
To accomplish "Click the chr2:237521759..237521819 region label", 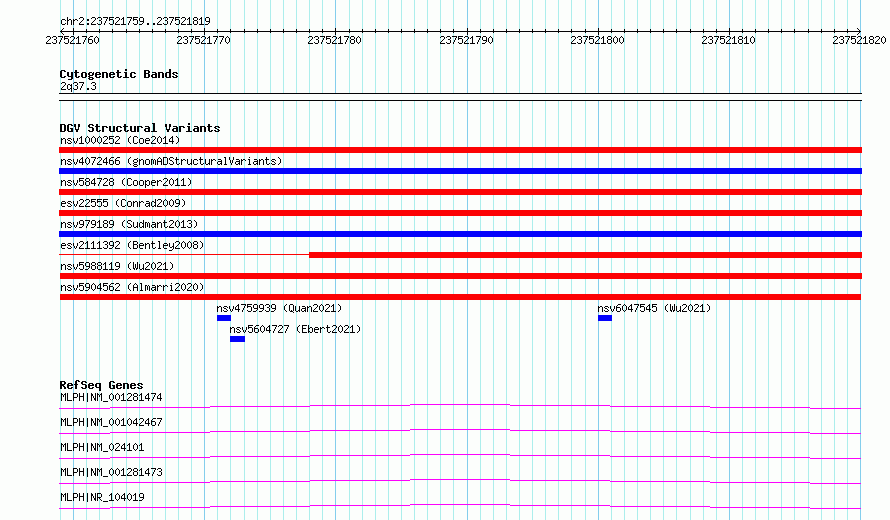I will (135, 21).
